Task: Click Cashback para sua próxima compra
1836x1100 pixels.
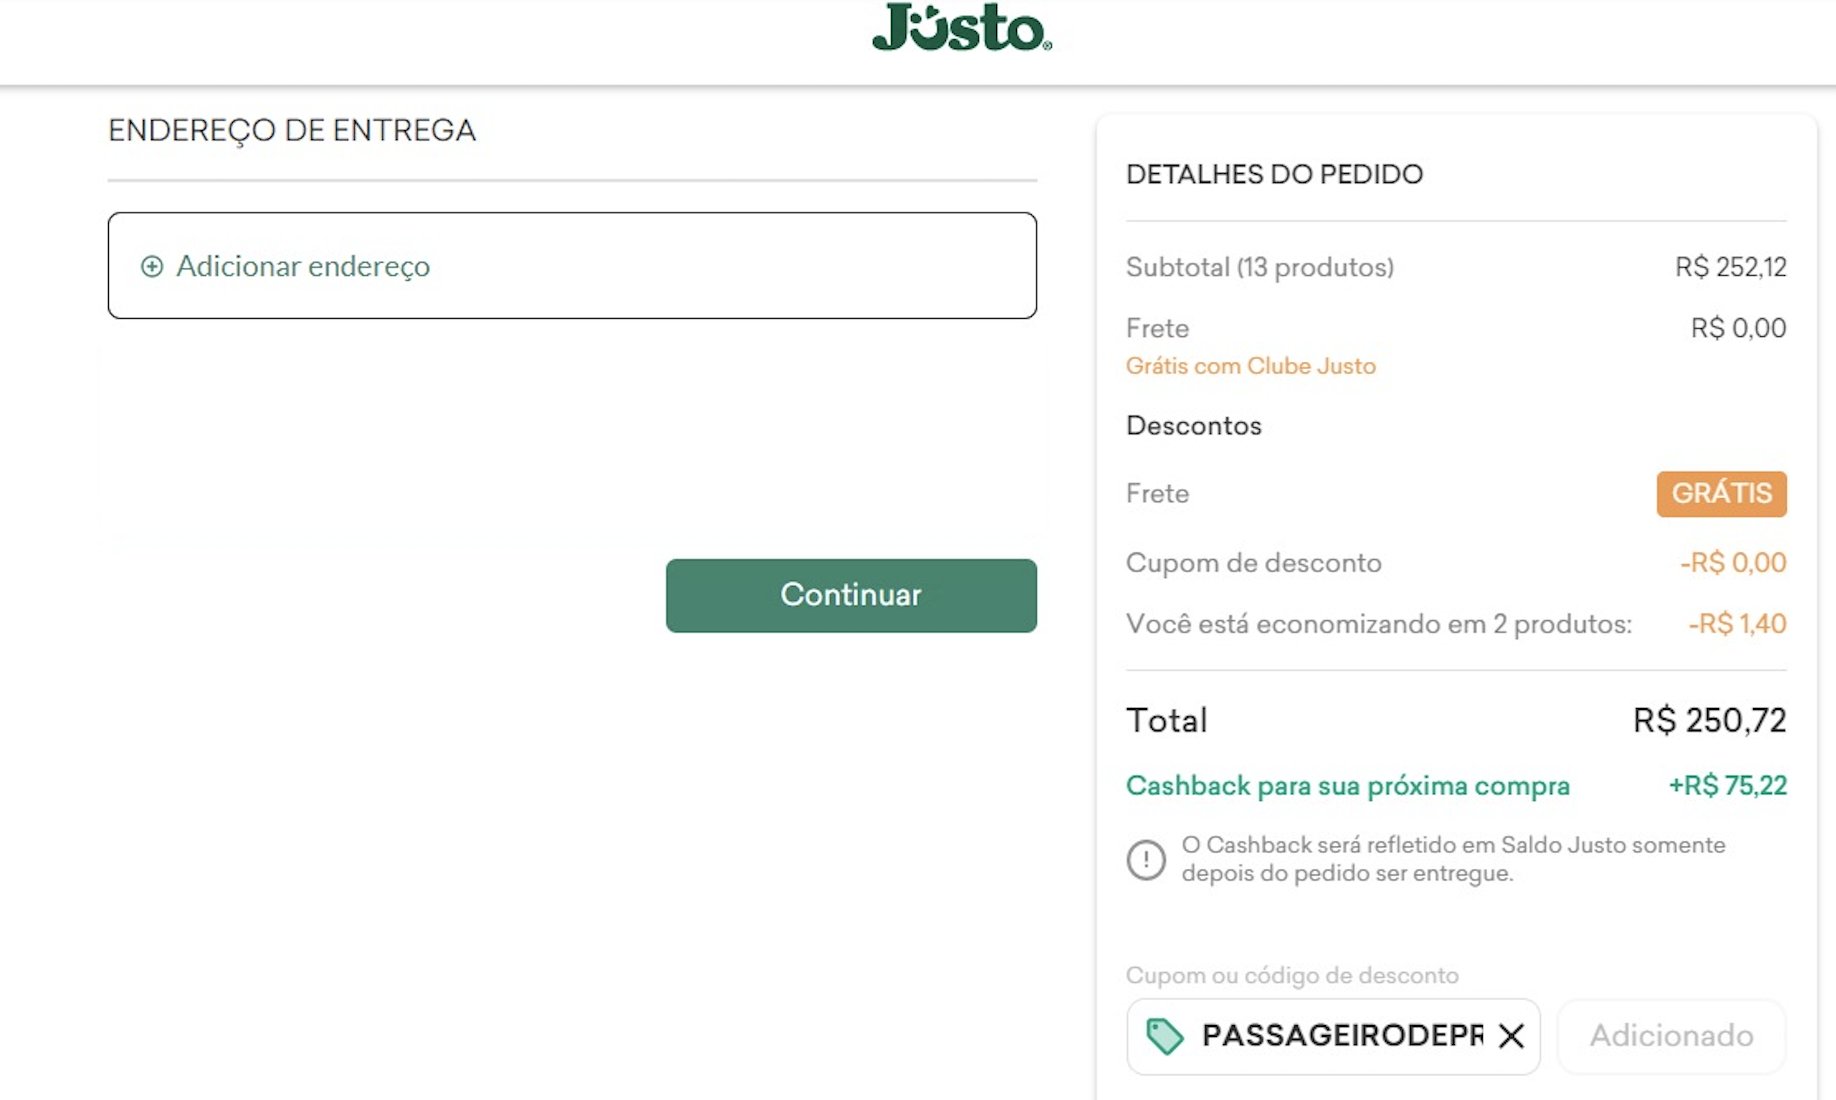Action: click(1348, 786)
